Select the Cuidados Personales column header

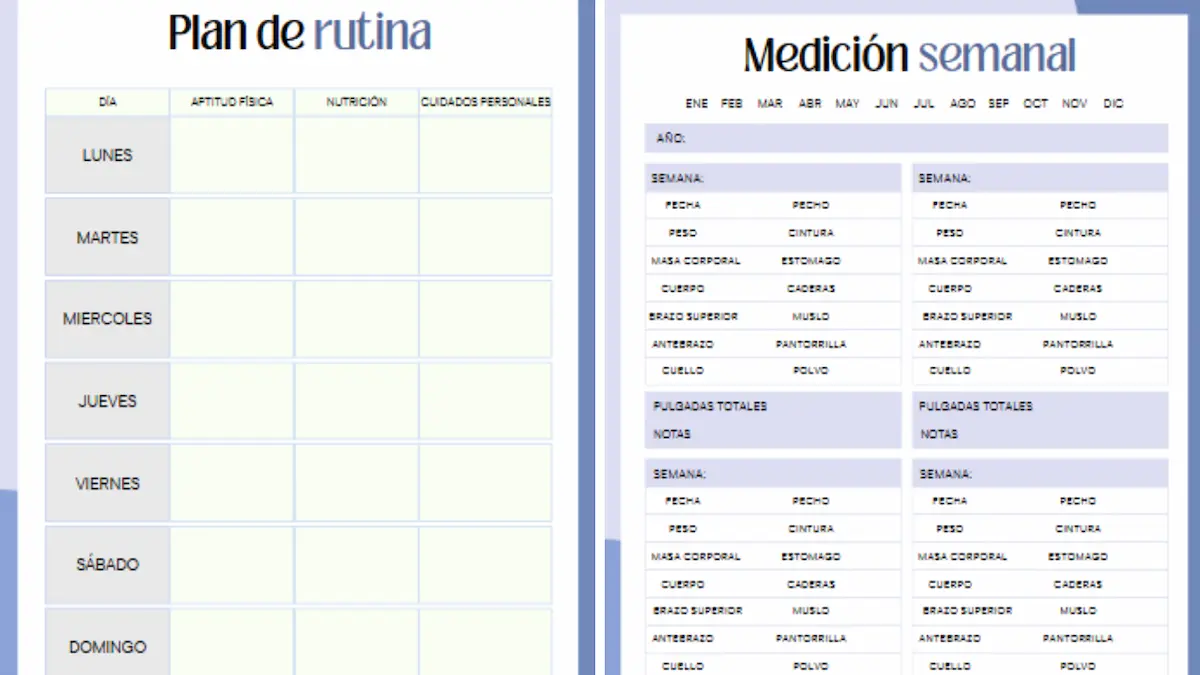[x=485, y=102]
